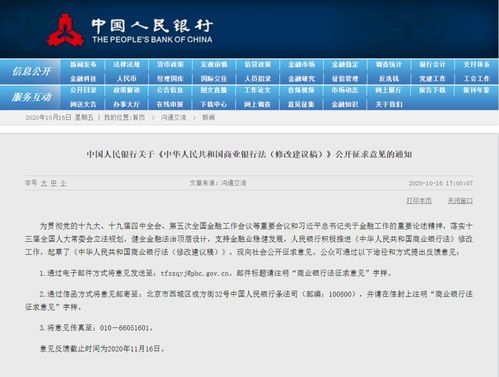The width and height of the screenshot is (499, 377).
Task: Click the date 2020年10月16日 星期五
Action: 59,117
